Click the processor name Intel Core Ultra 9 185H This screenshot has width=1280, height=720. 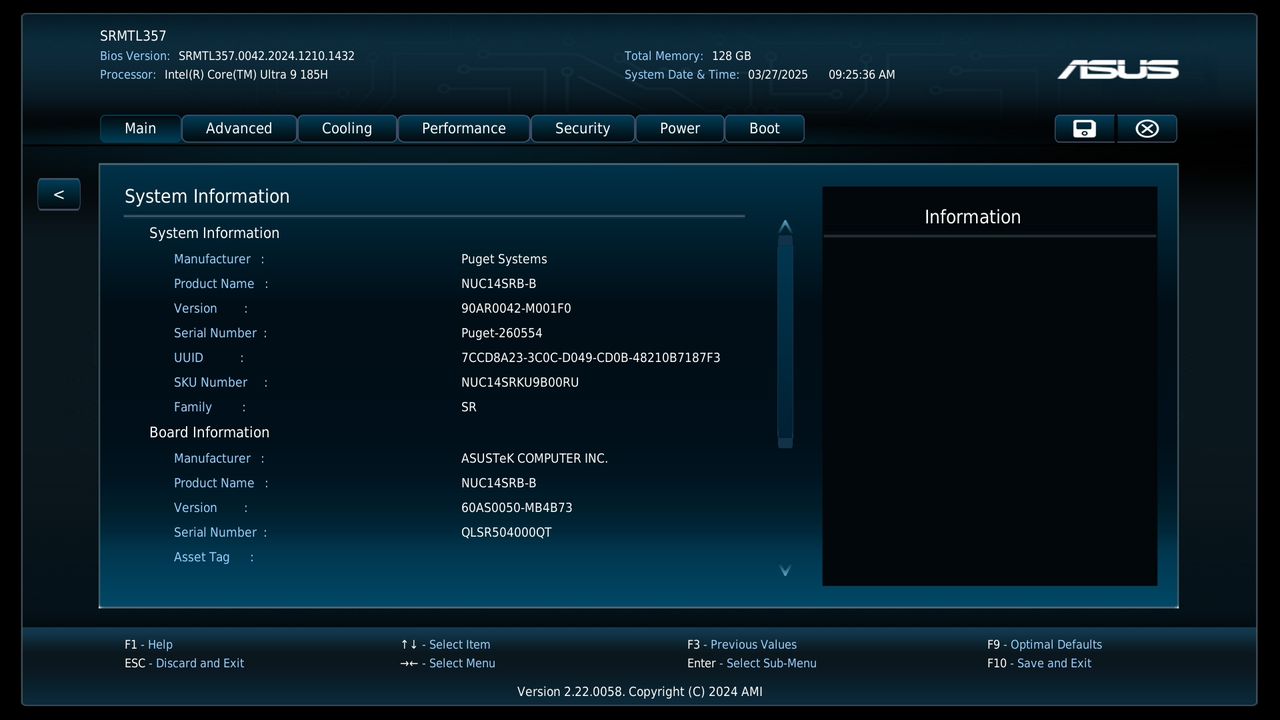pos(246,75)
